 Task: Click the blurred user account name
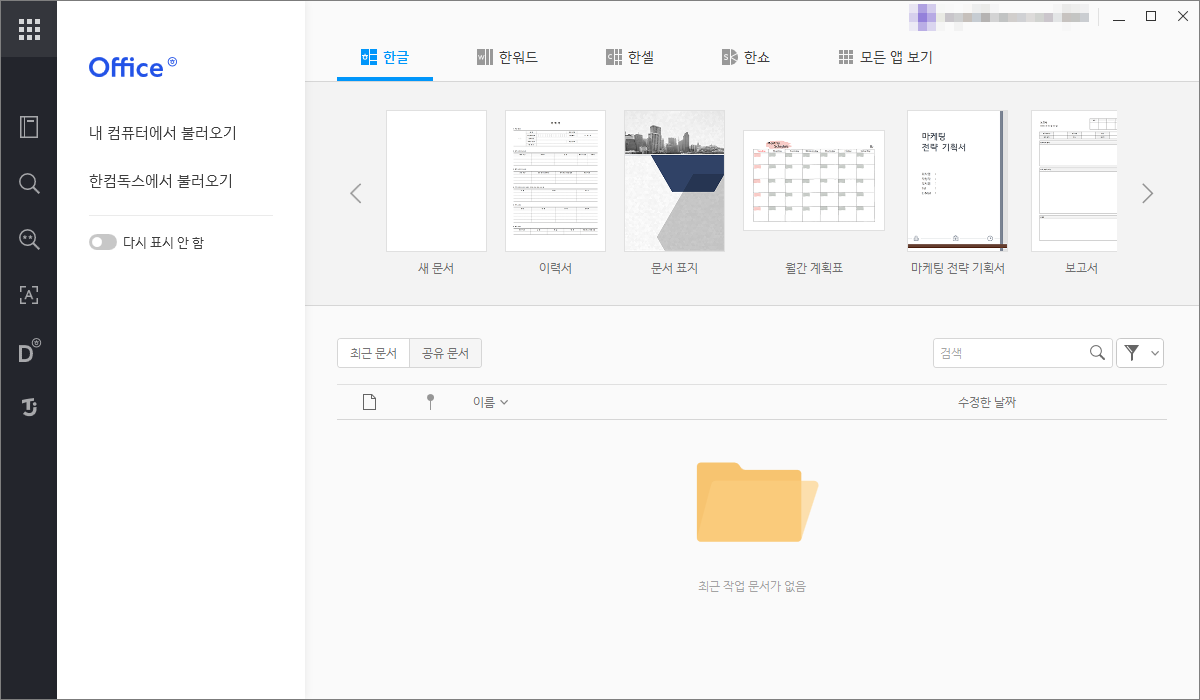[x=999, y=16]
